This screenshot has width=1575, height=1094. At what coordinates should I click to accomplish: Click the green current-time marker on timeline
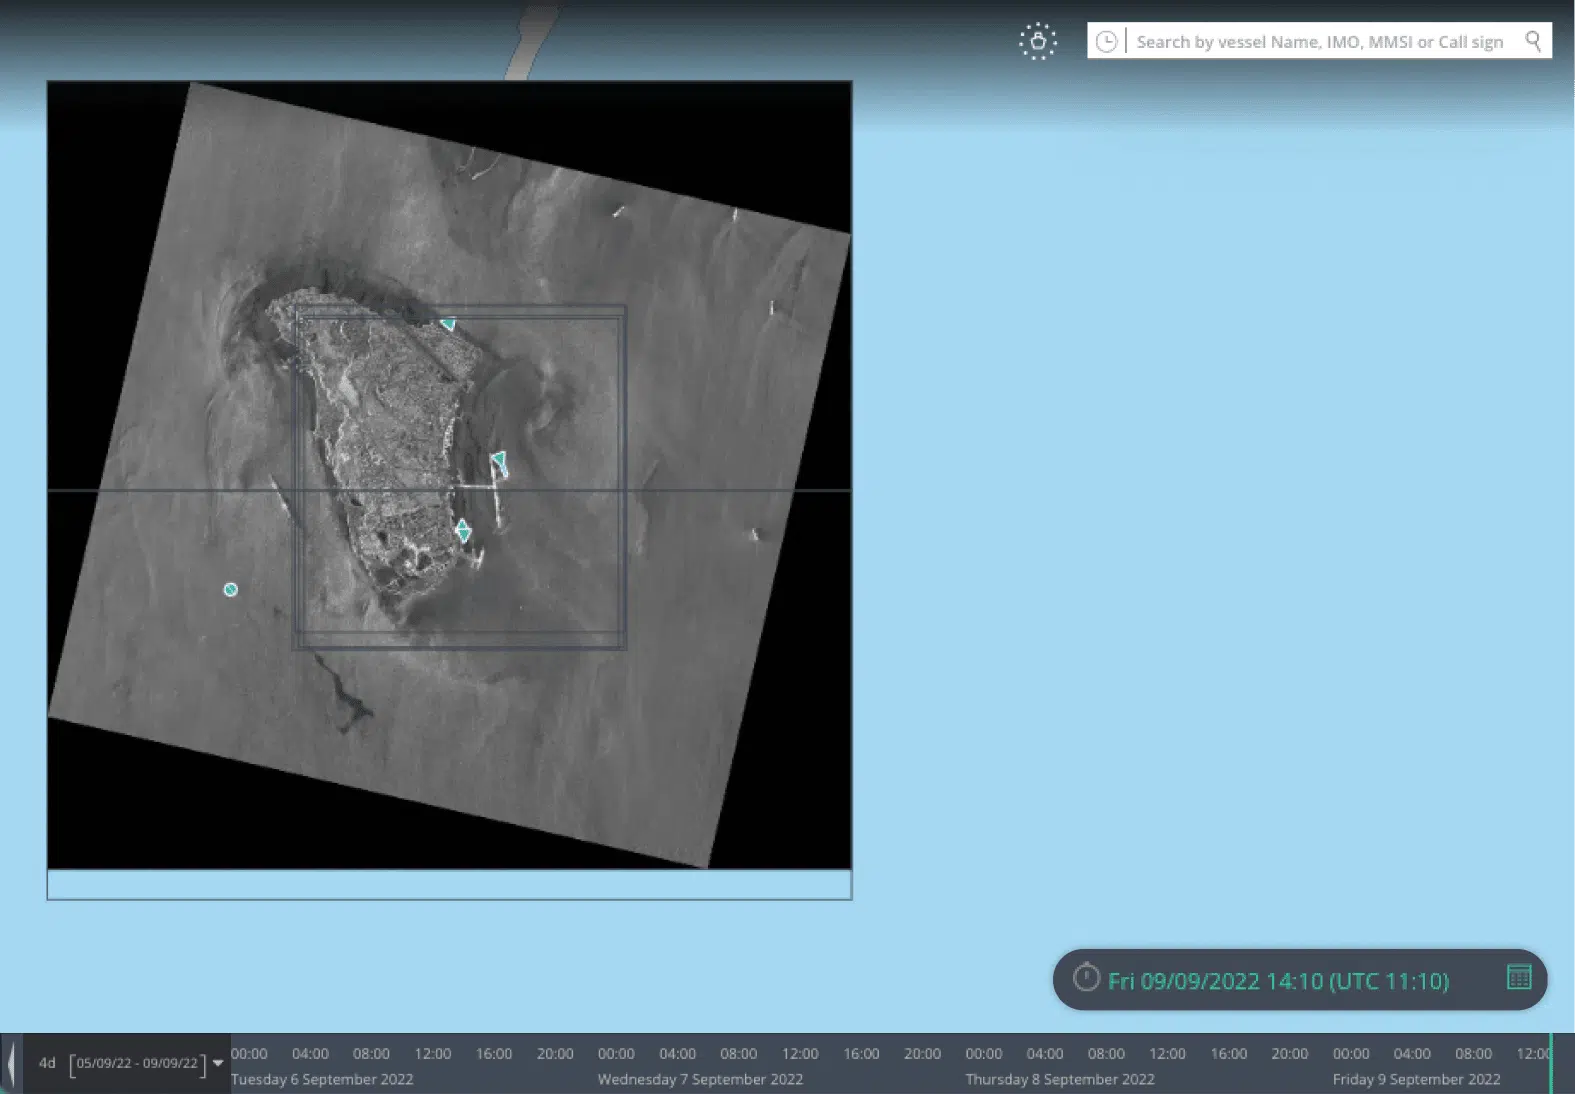1550,1063
